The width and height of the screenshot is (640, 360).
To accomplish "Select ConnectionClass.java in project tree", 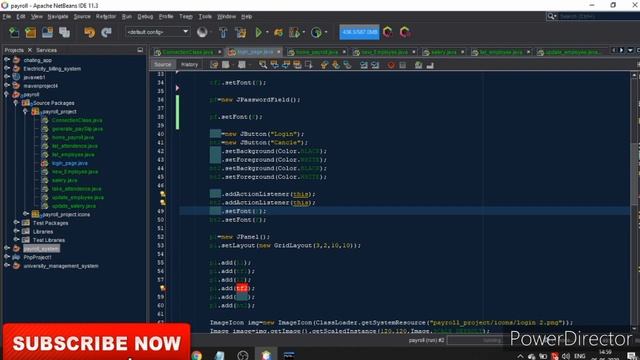I will (x=77, y=120).
